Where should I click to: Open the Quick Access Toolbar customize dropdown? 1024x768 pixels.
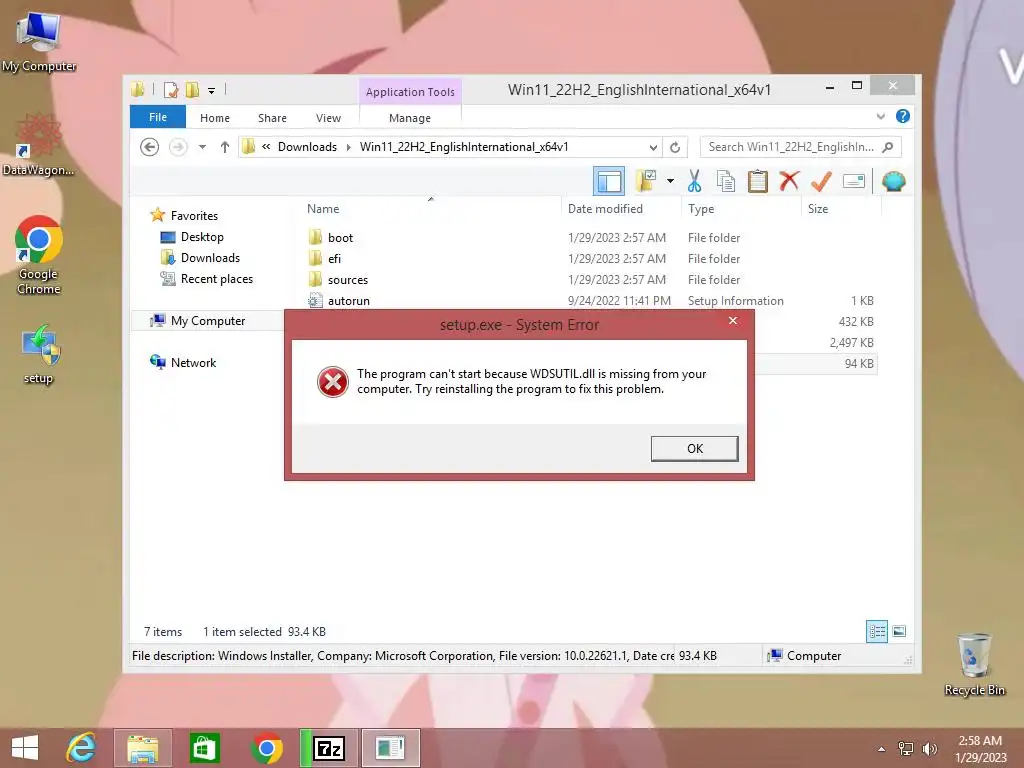click(211, 90)
